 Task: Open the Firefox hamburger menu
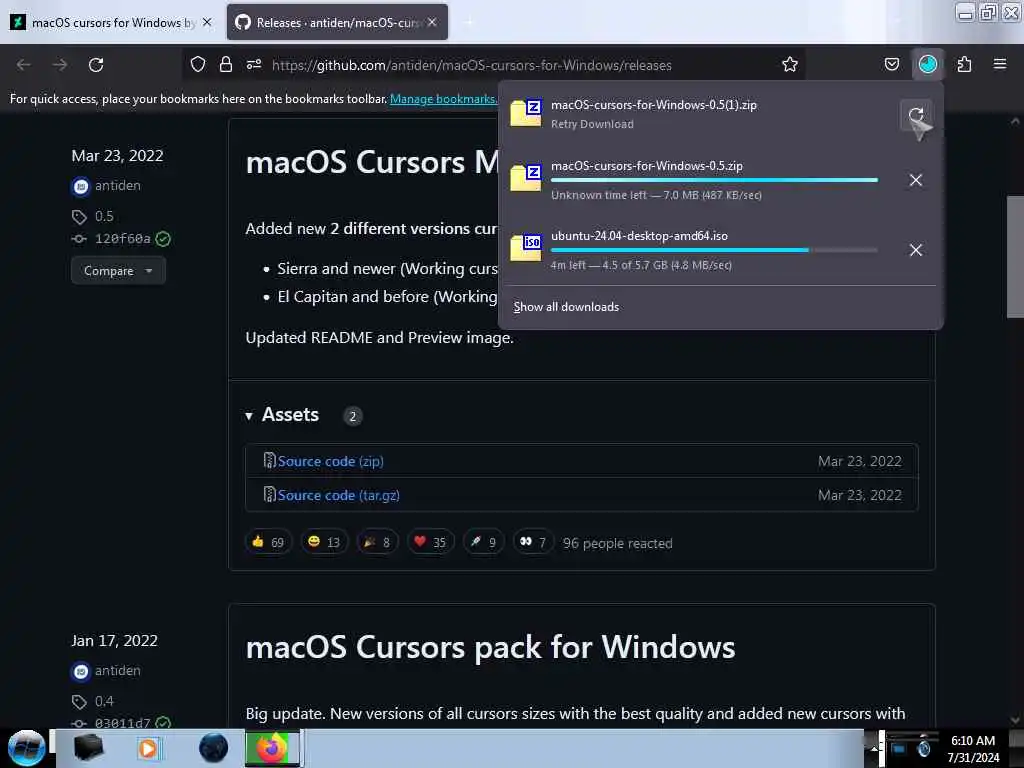click(1000, 64)
